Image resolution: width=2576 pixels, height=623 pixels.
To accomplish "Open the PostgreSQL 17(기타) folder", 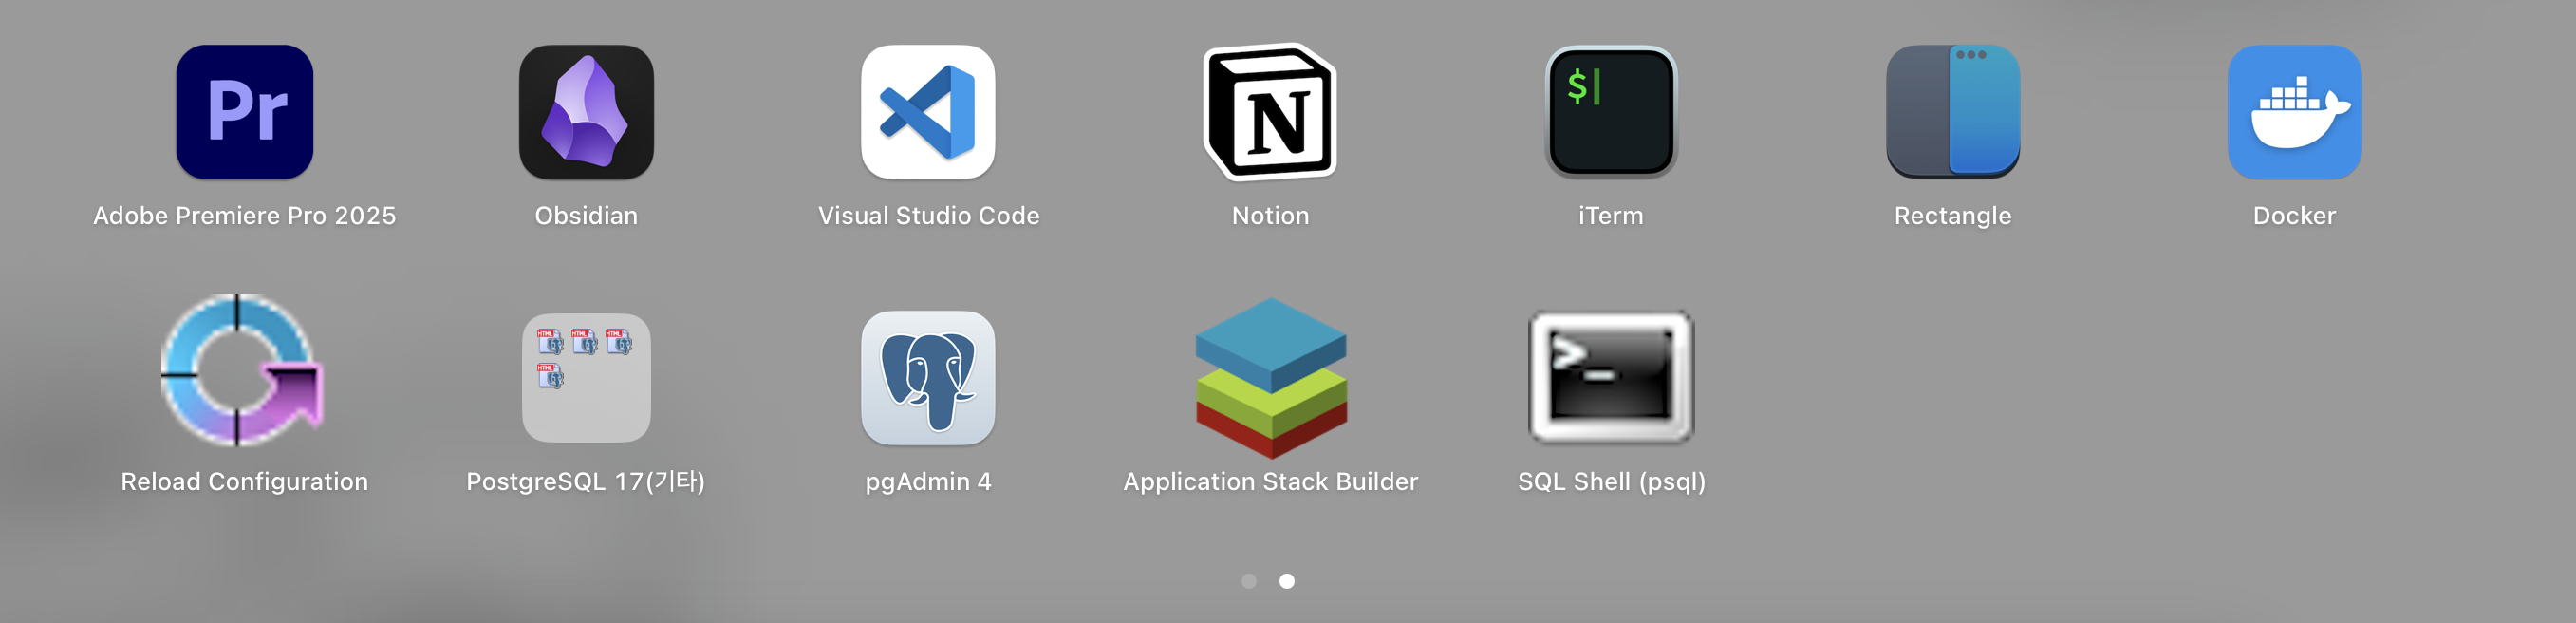I will 586,378.
